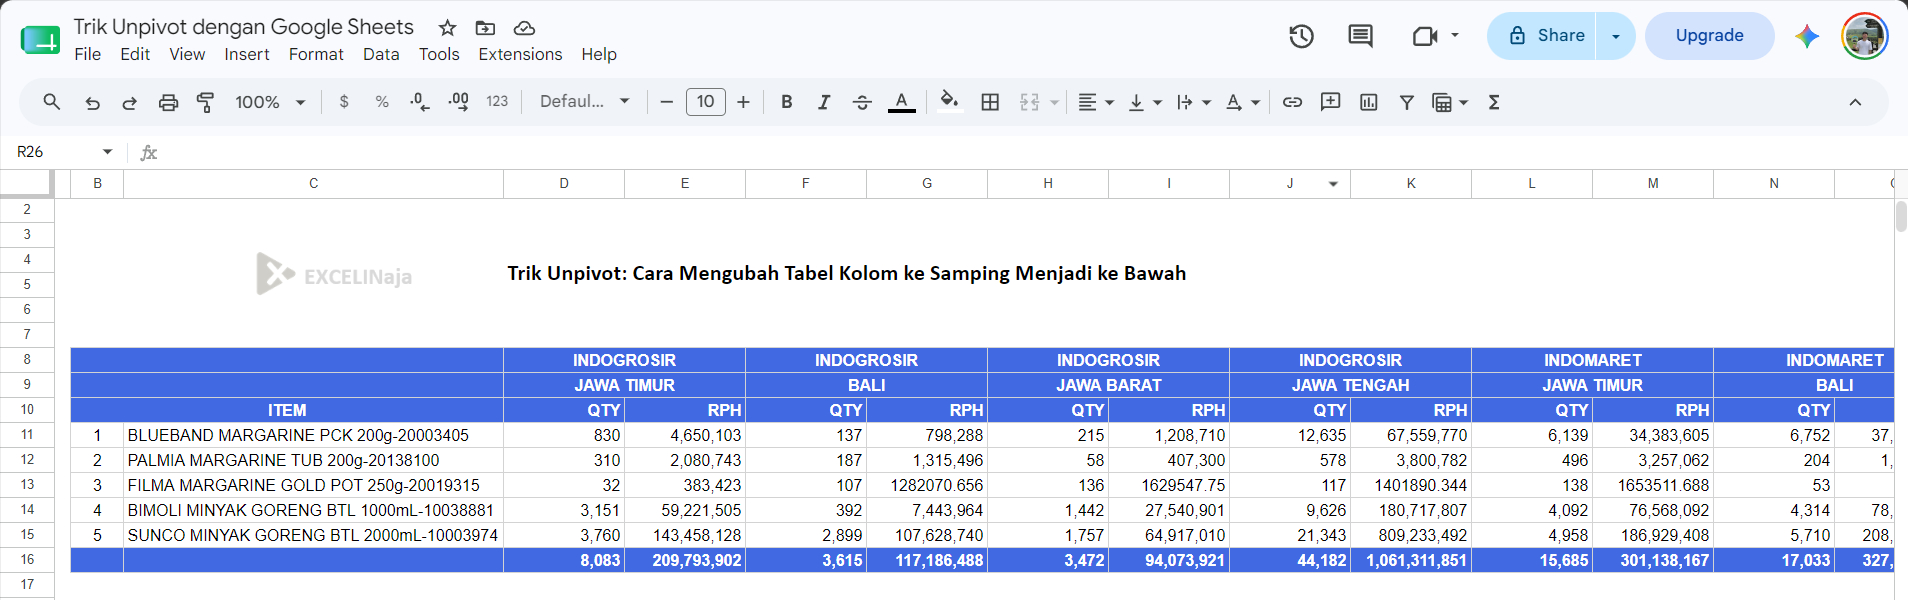
Task: Open name box dropdown arrow
Action: click(107, 152)
